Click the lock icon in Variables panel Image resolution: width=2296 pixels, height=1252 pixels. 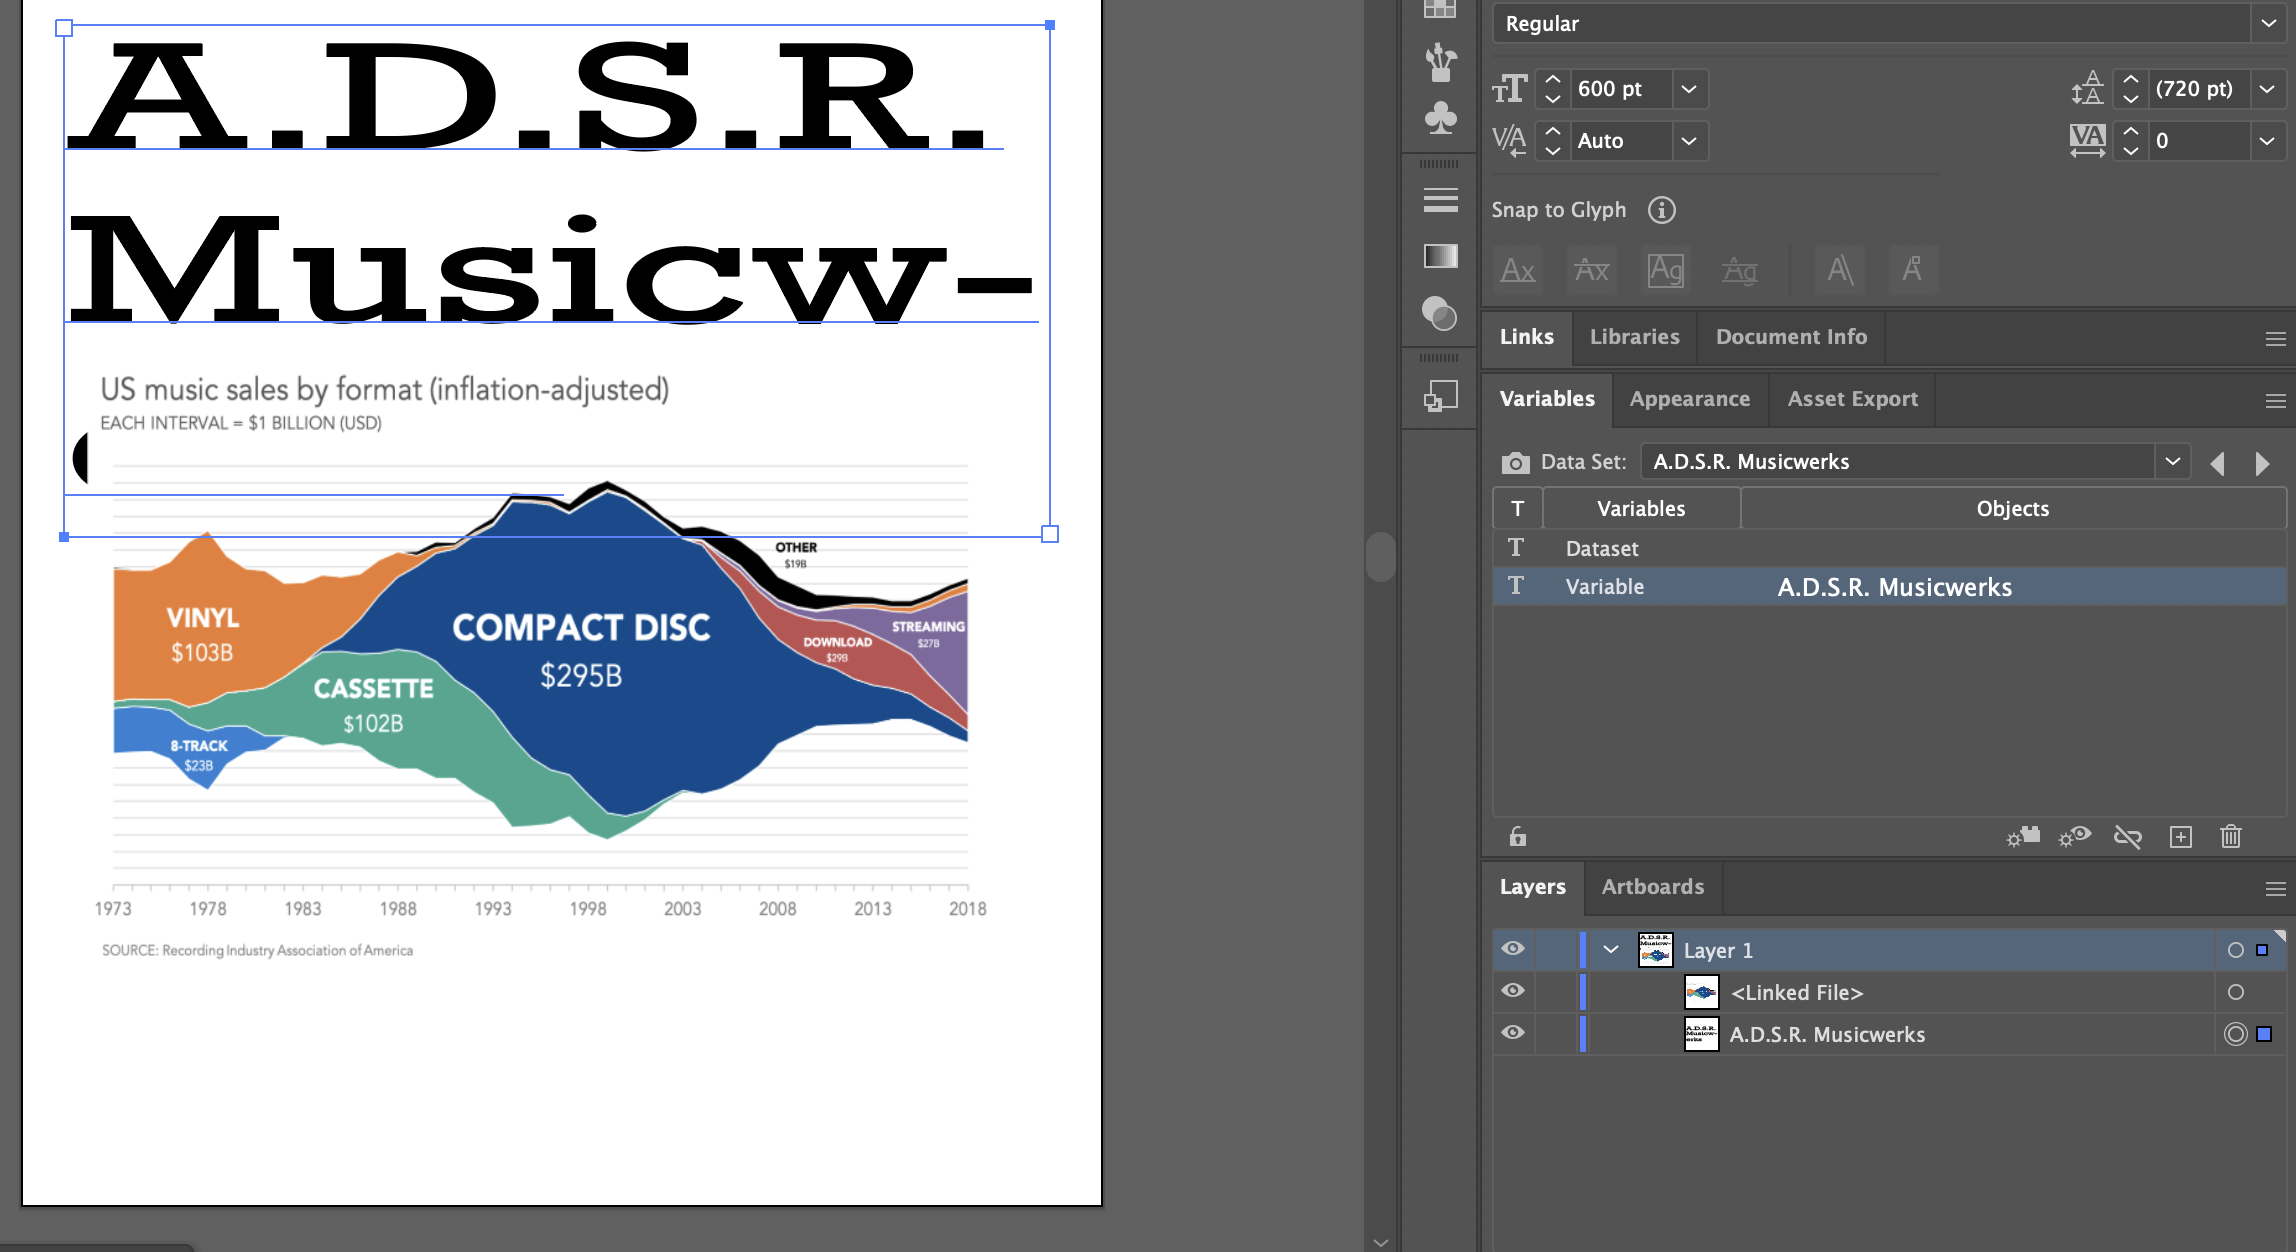tap(1518, 837)
